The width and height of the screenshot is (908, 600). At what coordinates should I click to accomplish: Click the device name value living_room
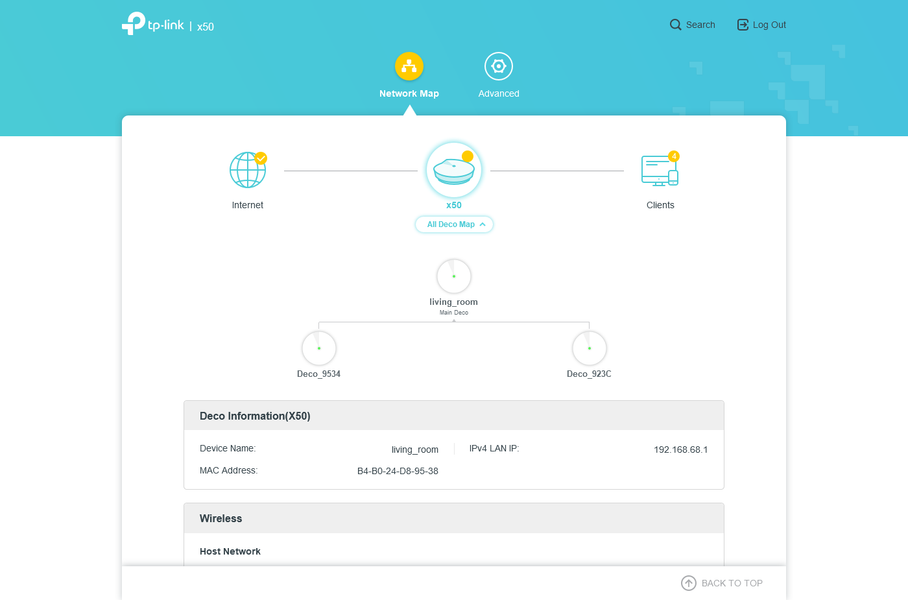(x=415, y=449)
